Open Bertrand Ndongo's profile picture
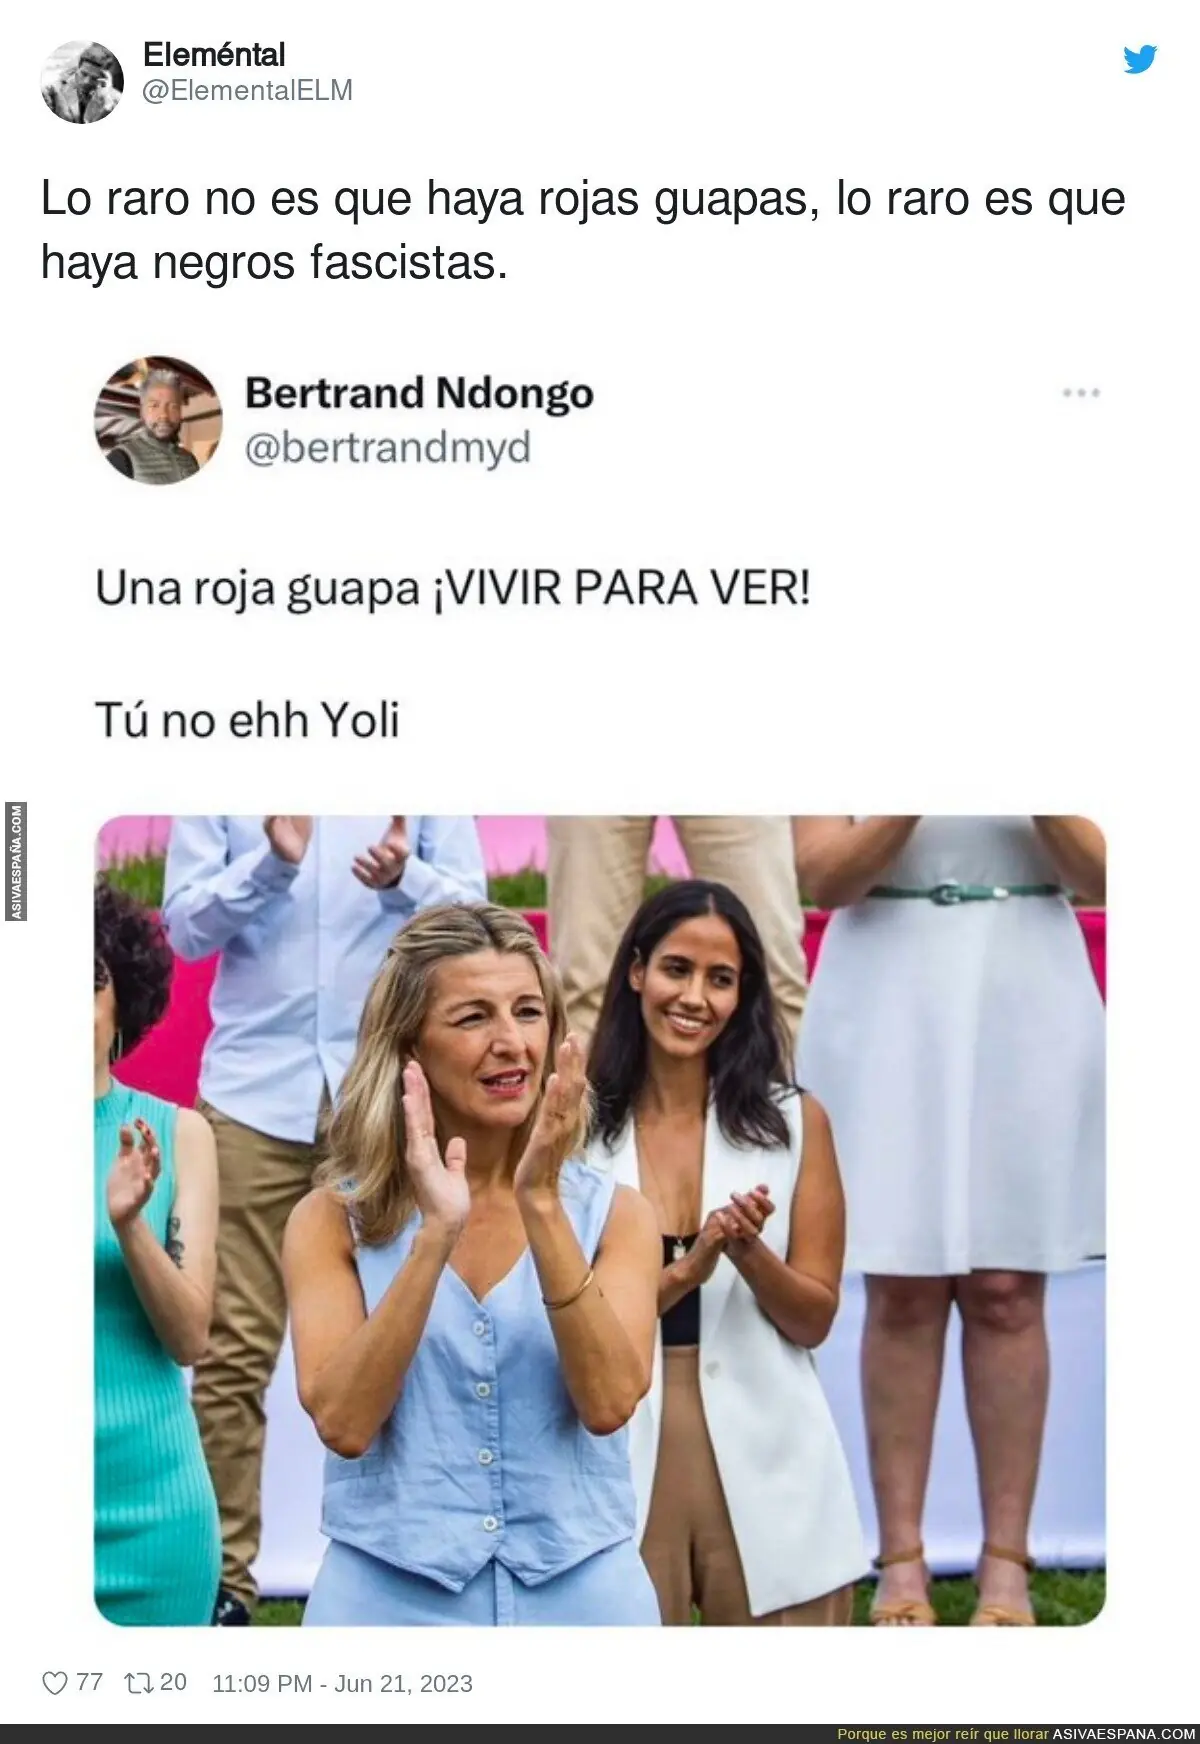The width and height of the screenshot is (1200, 1744). [x=158, y=420]
